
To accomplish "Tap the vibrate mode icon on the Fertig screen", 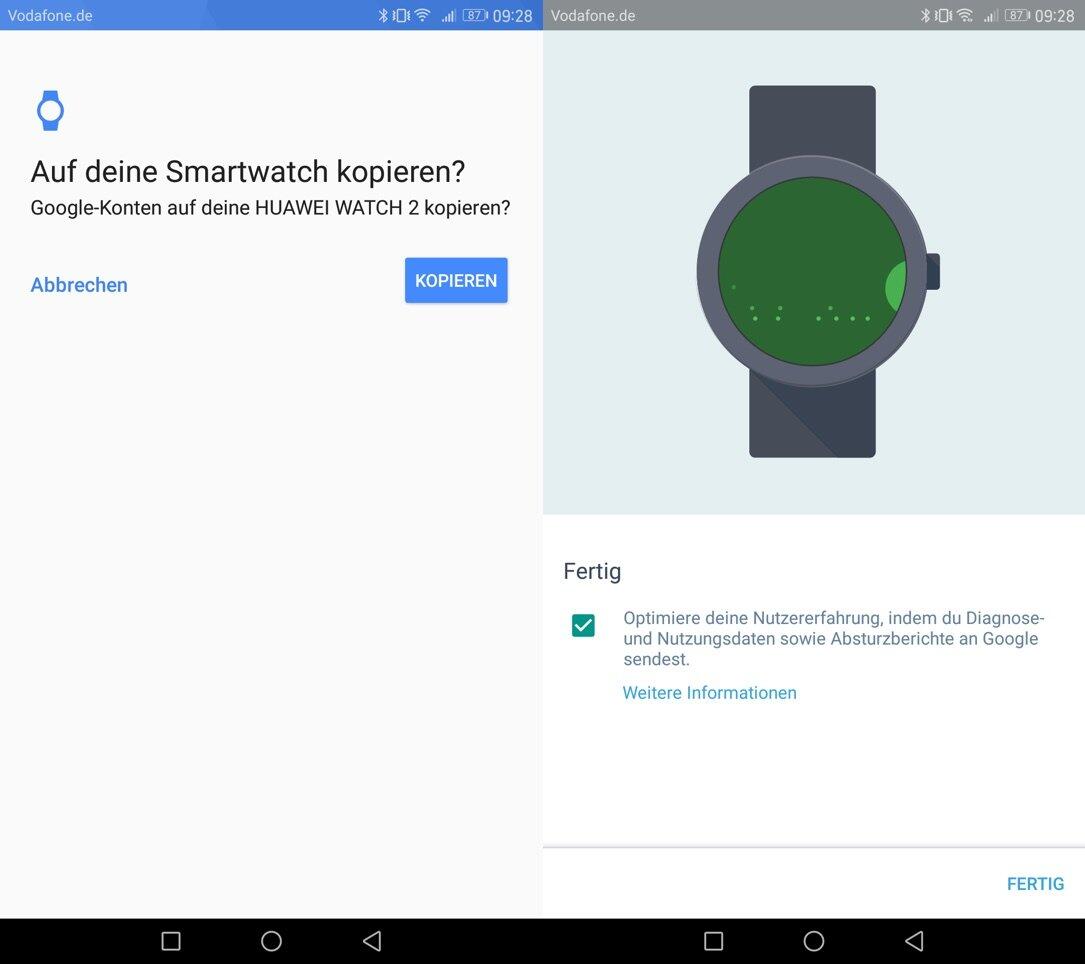I will 943,16.
